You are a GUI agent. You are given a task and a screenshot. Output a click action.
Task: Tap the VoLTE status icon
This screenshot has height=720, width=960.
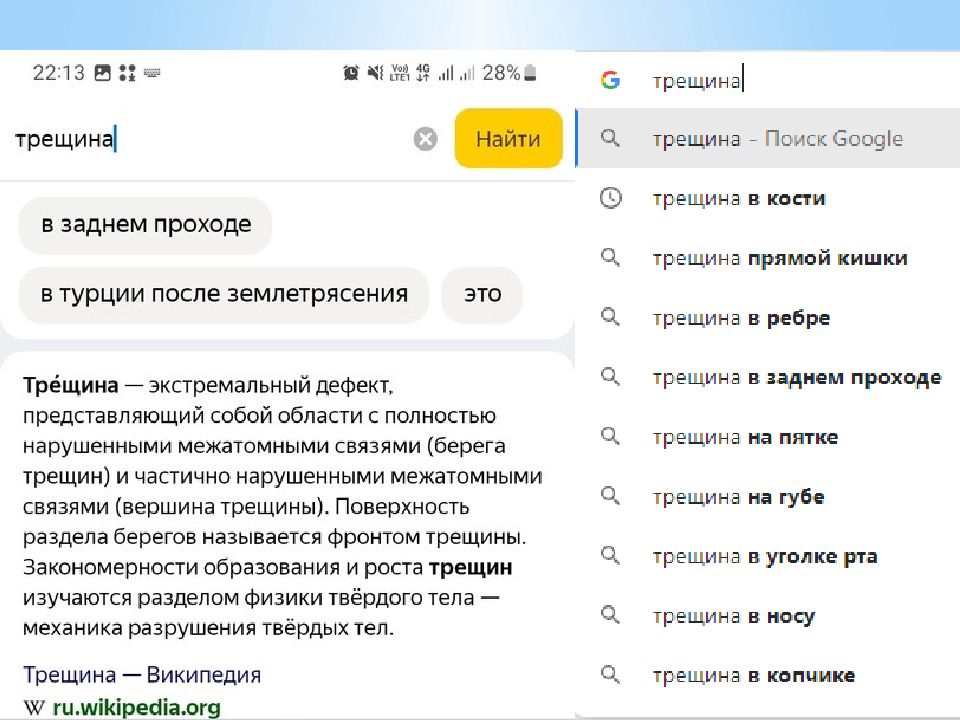tap(399, 73)
